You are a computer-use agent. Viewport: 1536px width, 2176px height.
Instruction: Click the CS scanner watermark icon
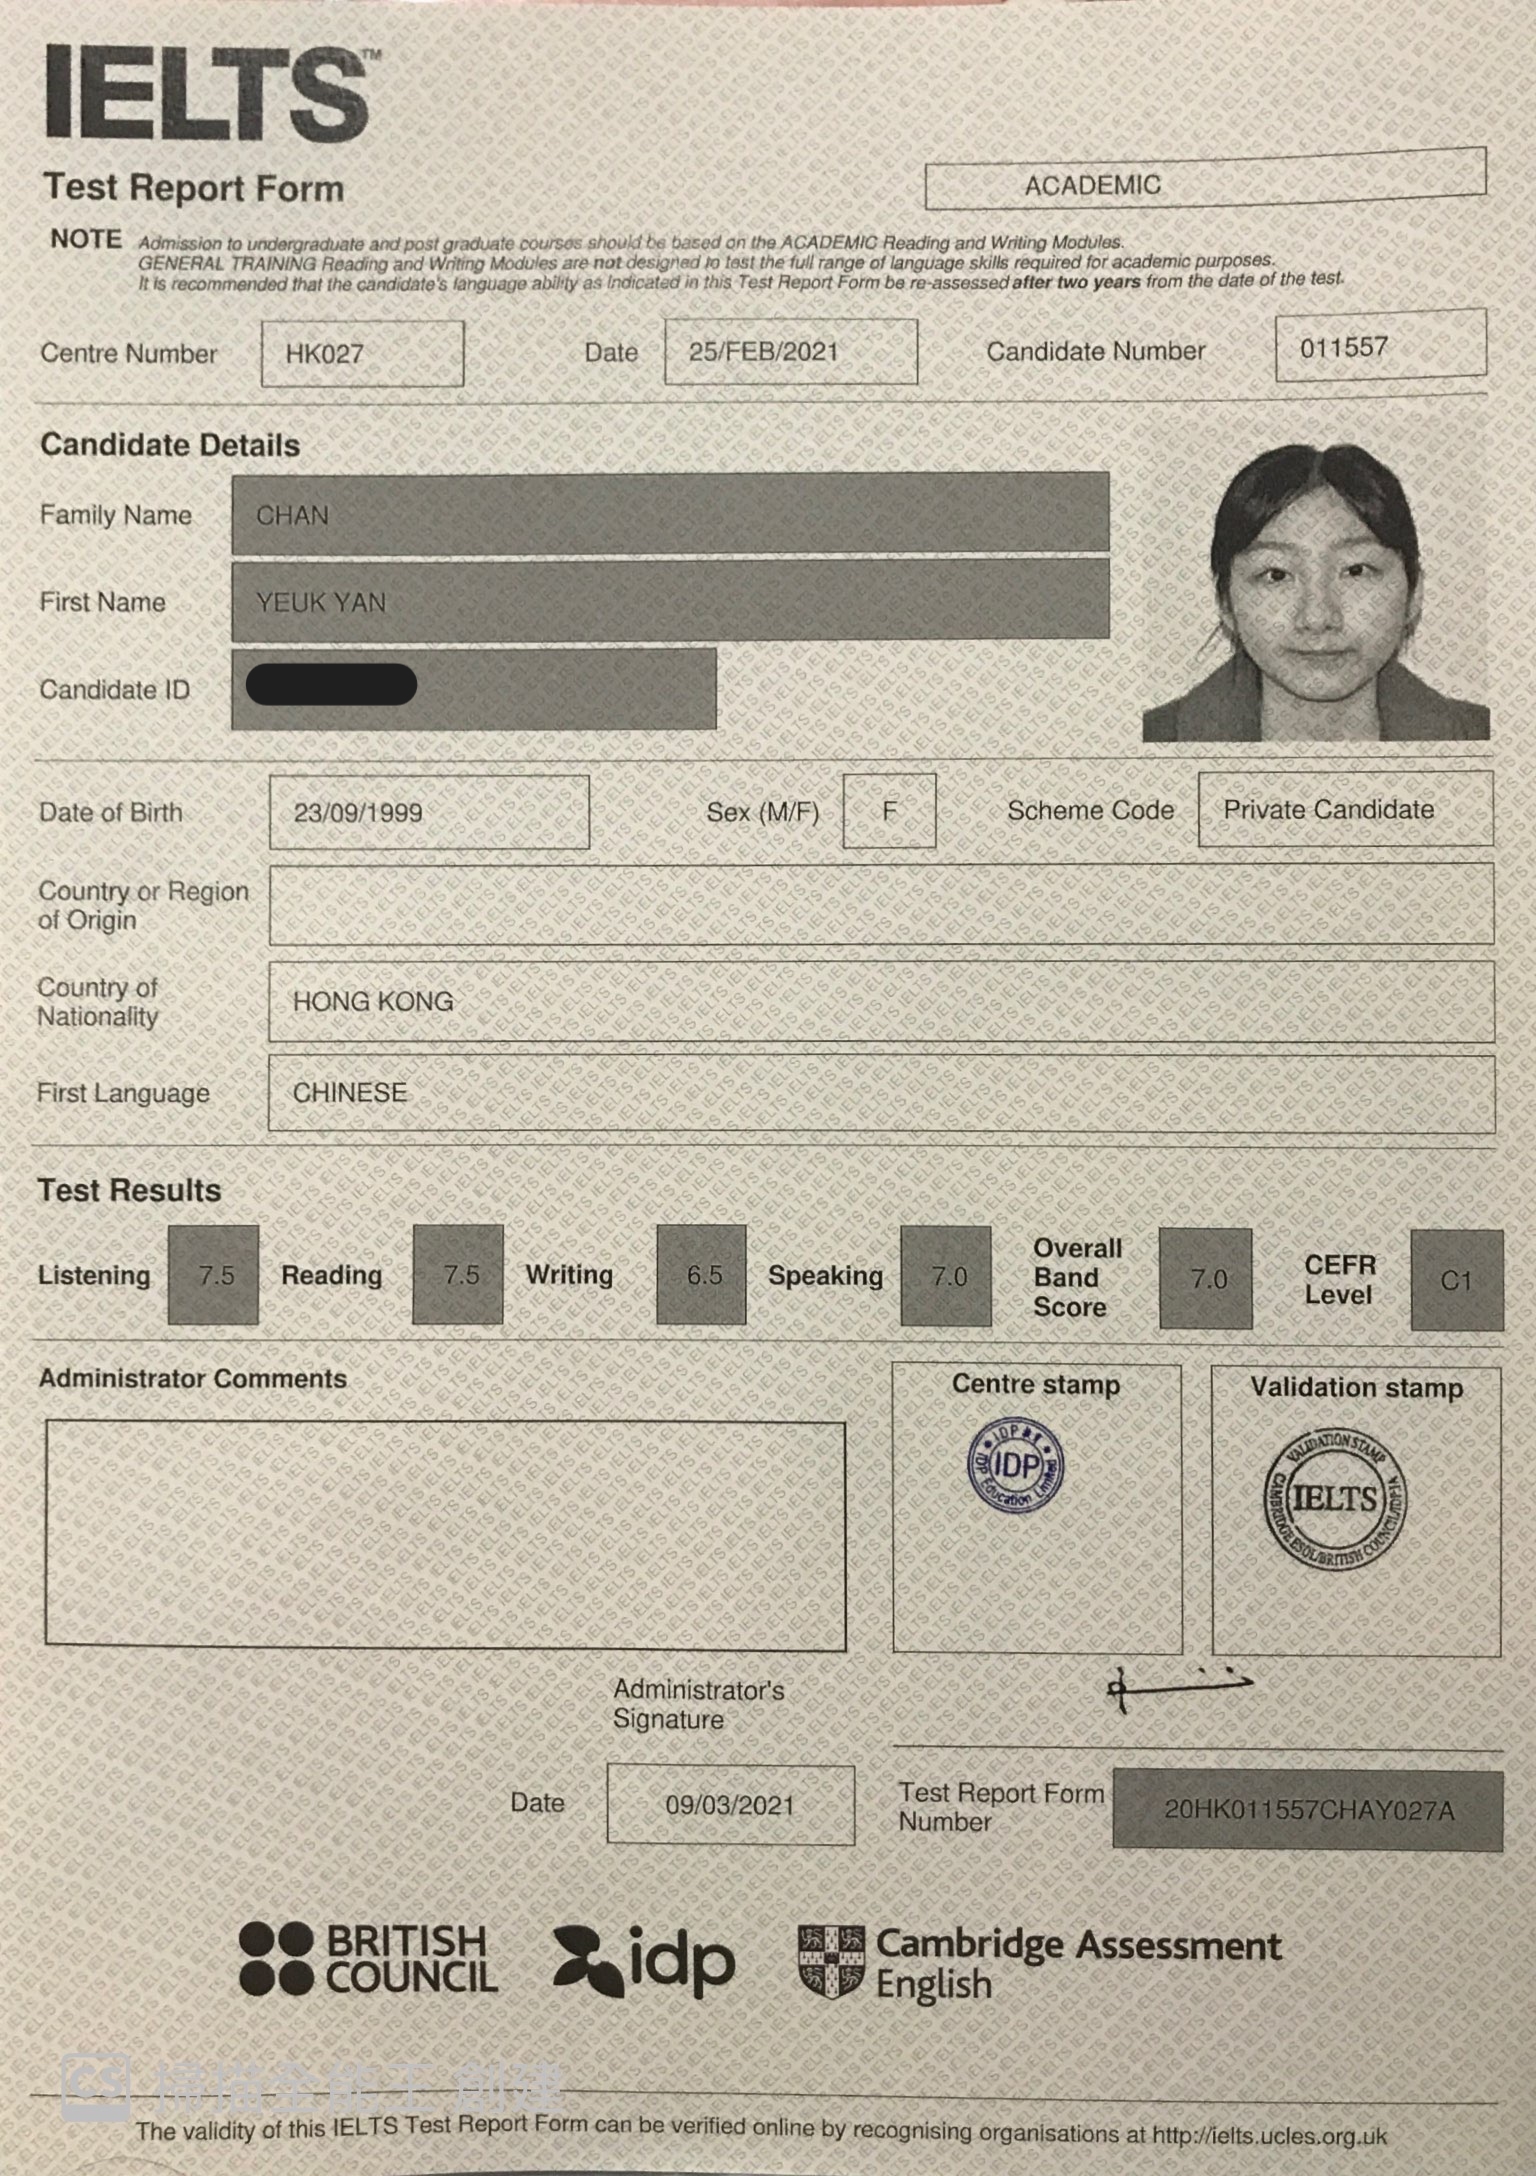point(94,2086)
